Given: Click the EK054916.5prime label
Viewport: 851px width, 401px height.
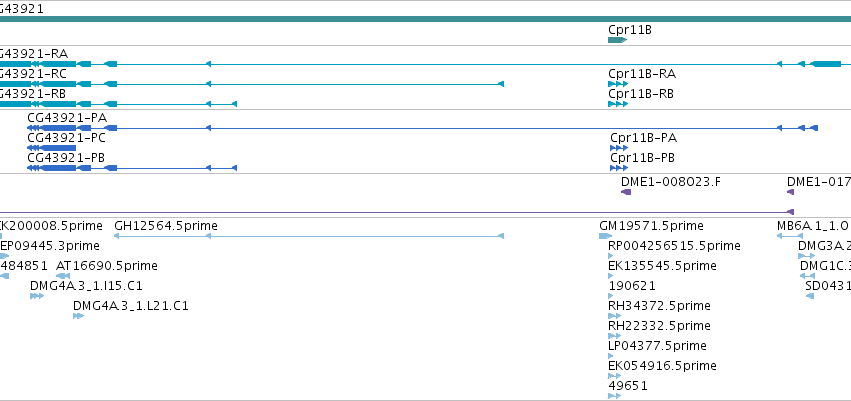Looking at the screenshot, I should 663,366.
